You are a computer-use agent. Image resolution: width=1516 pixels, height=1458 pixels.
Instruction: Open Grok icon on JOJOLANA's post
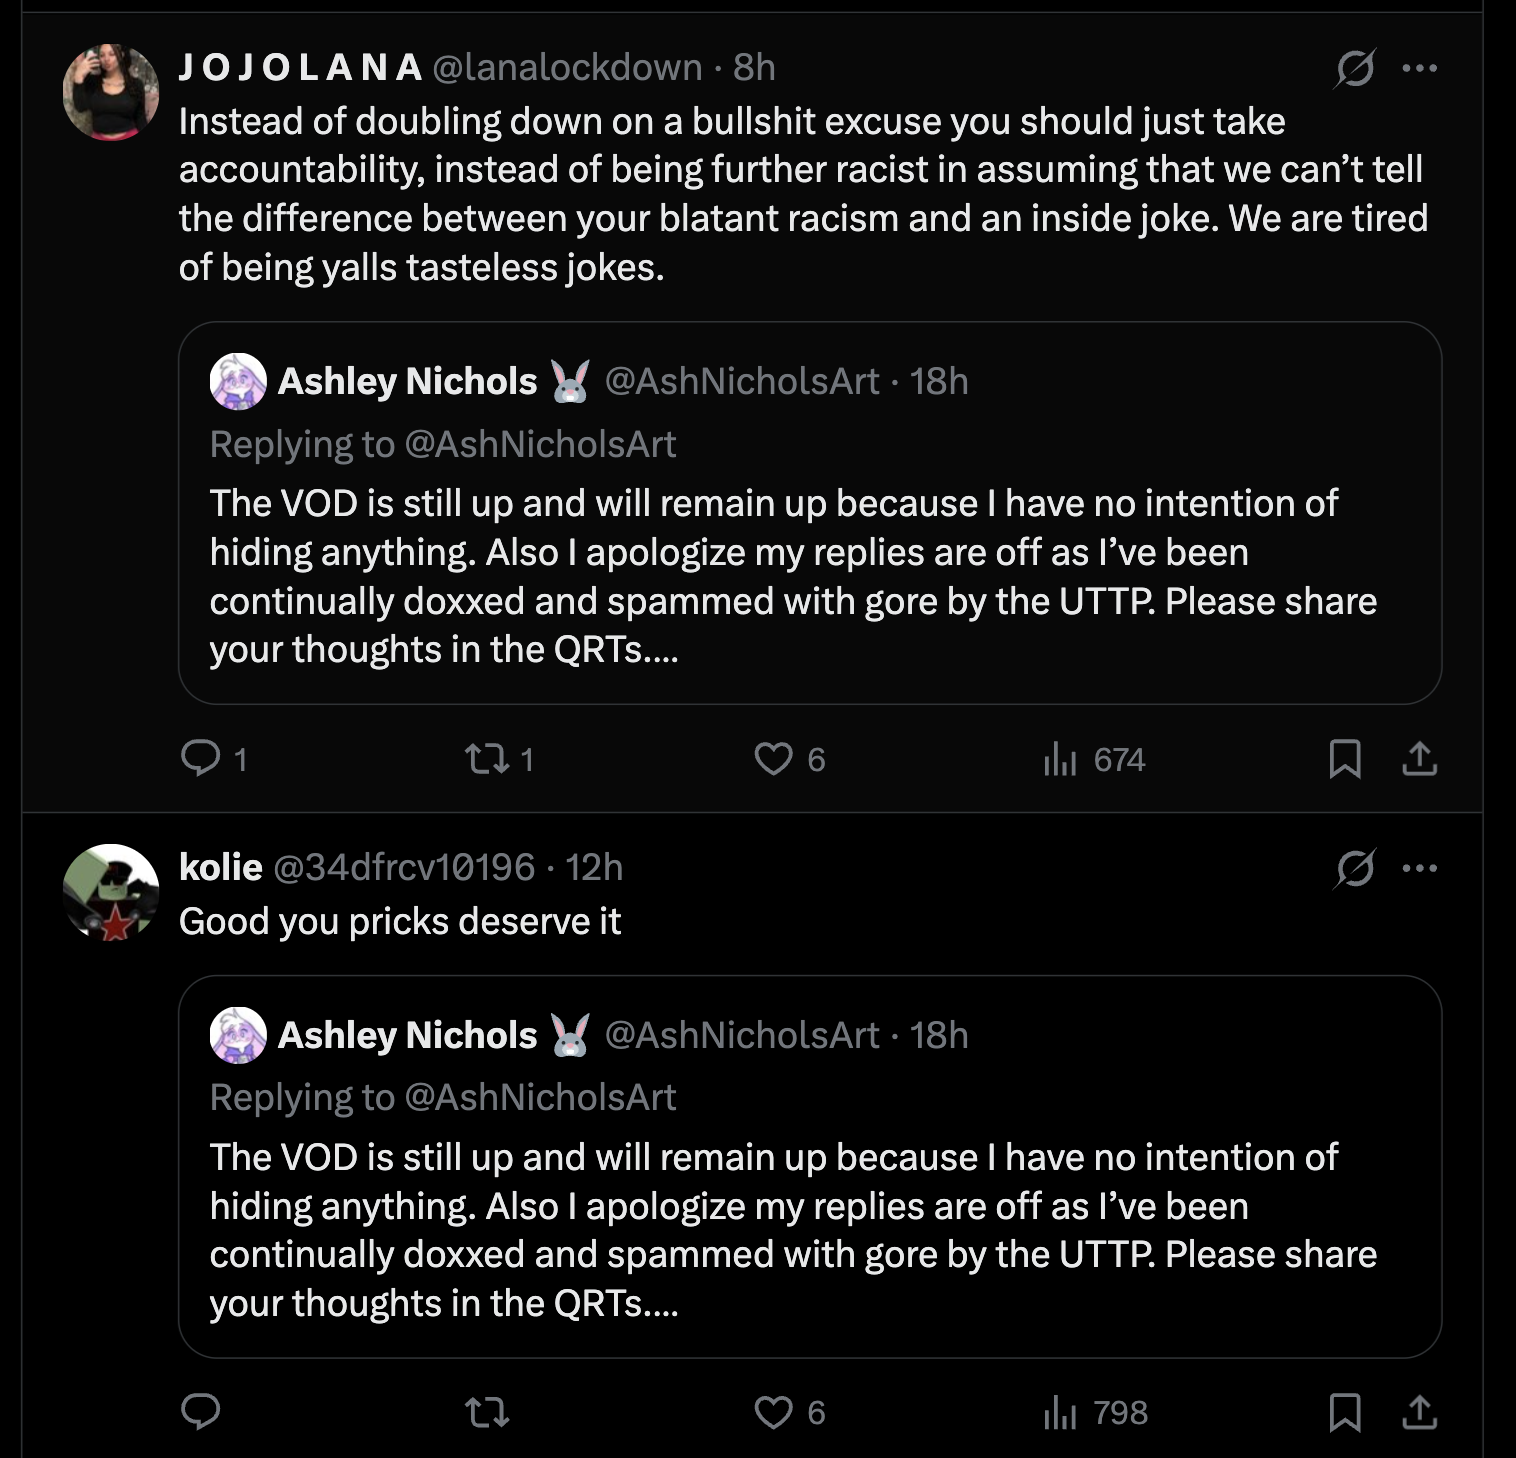tap(1355, 68)
